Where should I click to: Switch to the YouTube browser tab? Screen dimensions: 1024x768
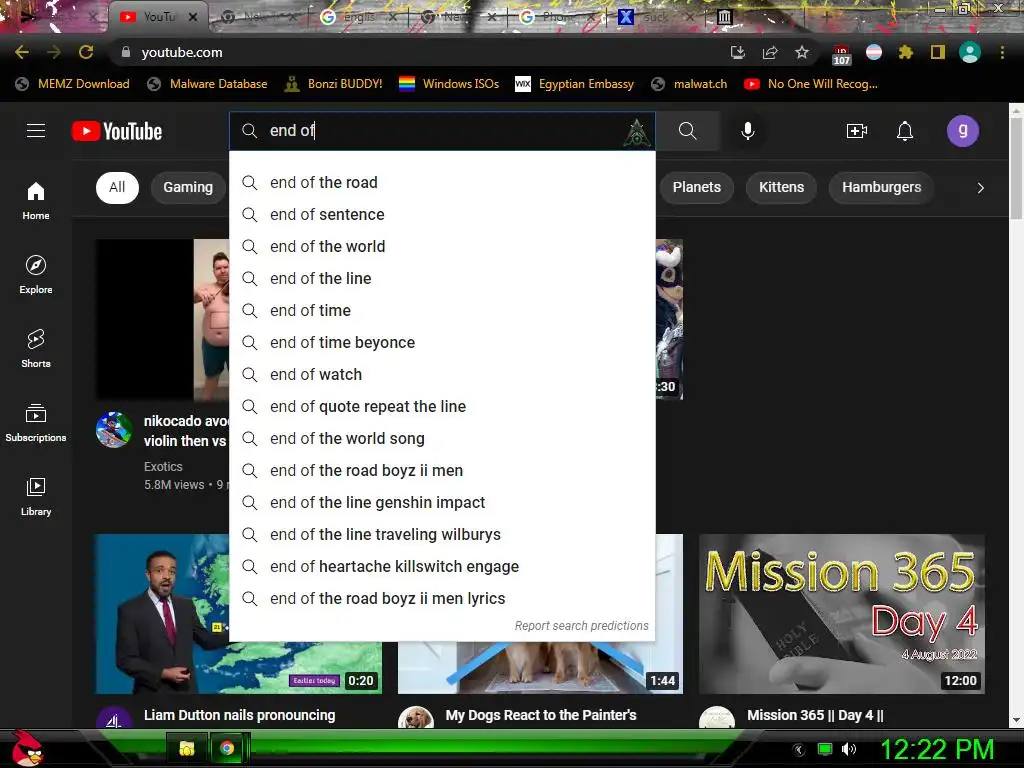coord(159,17)
